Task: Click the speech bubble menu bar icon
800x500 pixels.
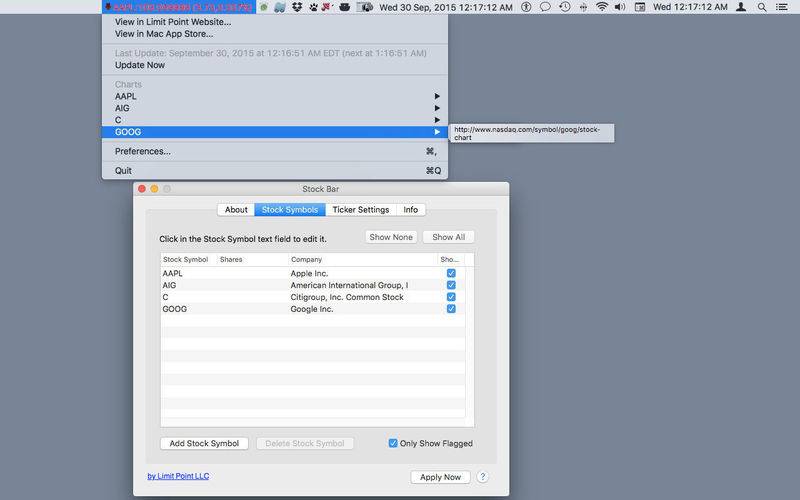Action: click(x=545, y=7)
